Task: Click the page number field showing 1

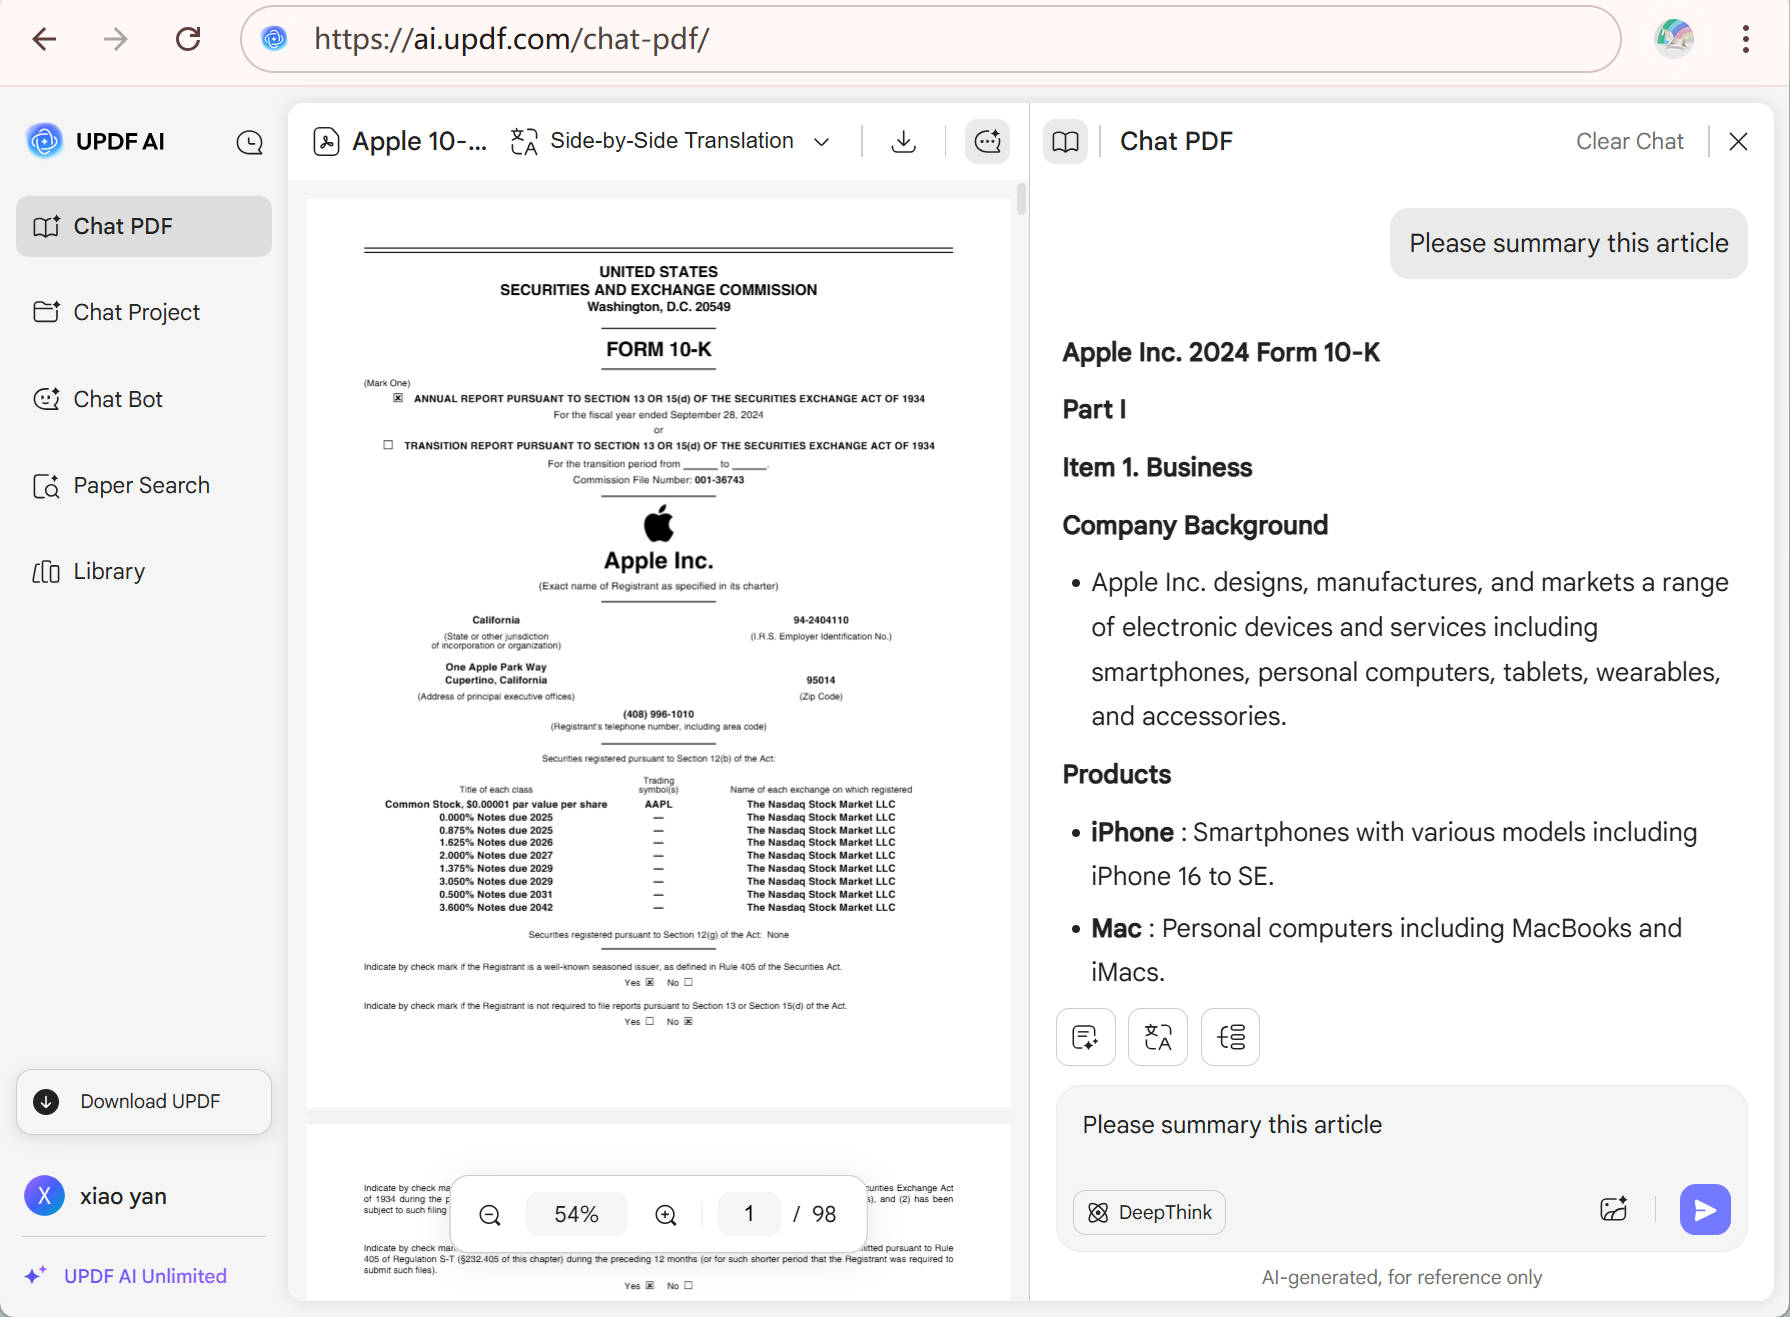Action: coord(749,1214)
